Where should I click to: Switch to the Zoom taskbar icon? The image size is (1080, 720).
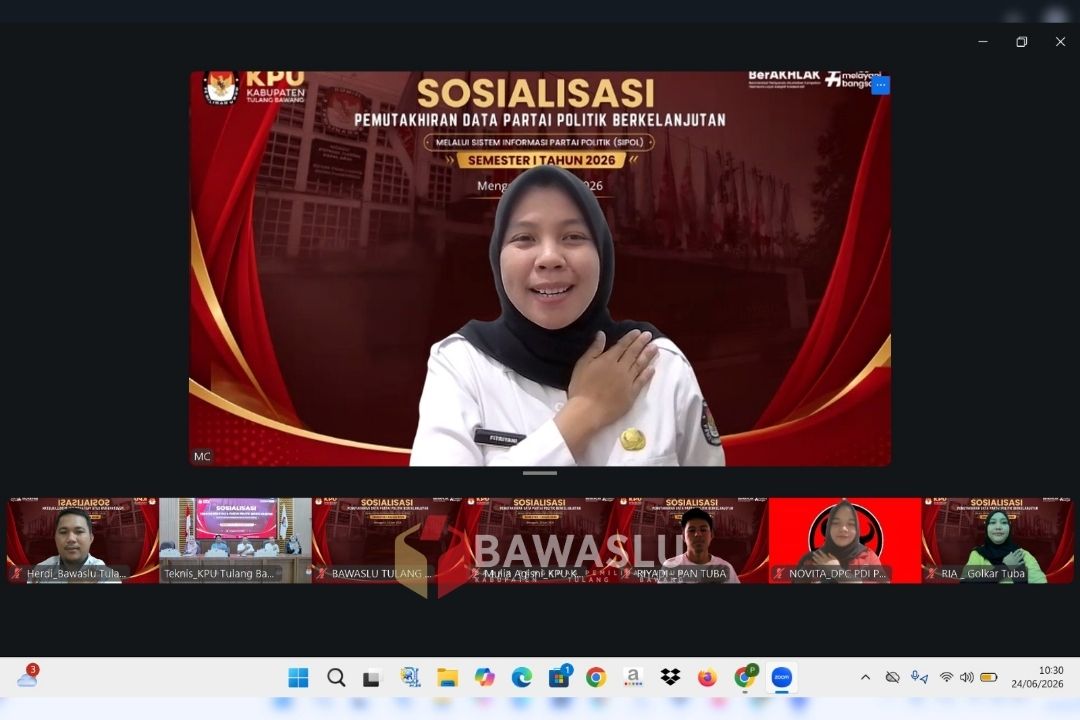click(782, 678)
